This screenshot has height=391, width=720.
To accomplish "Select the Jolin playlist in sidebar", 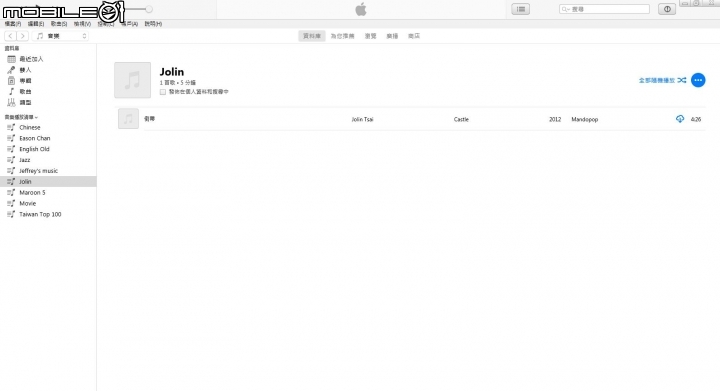I will point(48,182).
